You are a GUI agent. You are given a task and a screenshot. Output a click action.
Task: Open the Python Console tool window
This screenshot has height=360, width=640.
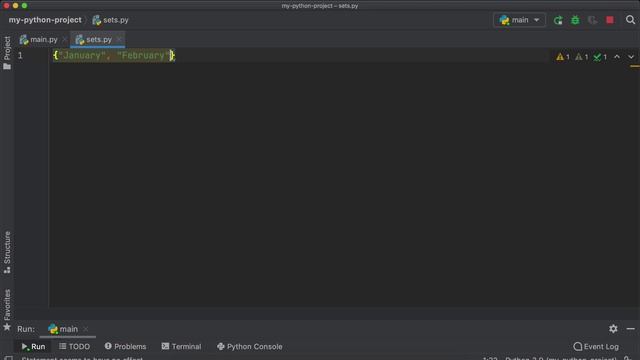pyautogui.click(x=249, y=347)
